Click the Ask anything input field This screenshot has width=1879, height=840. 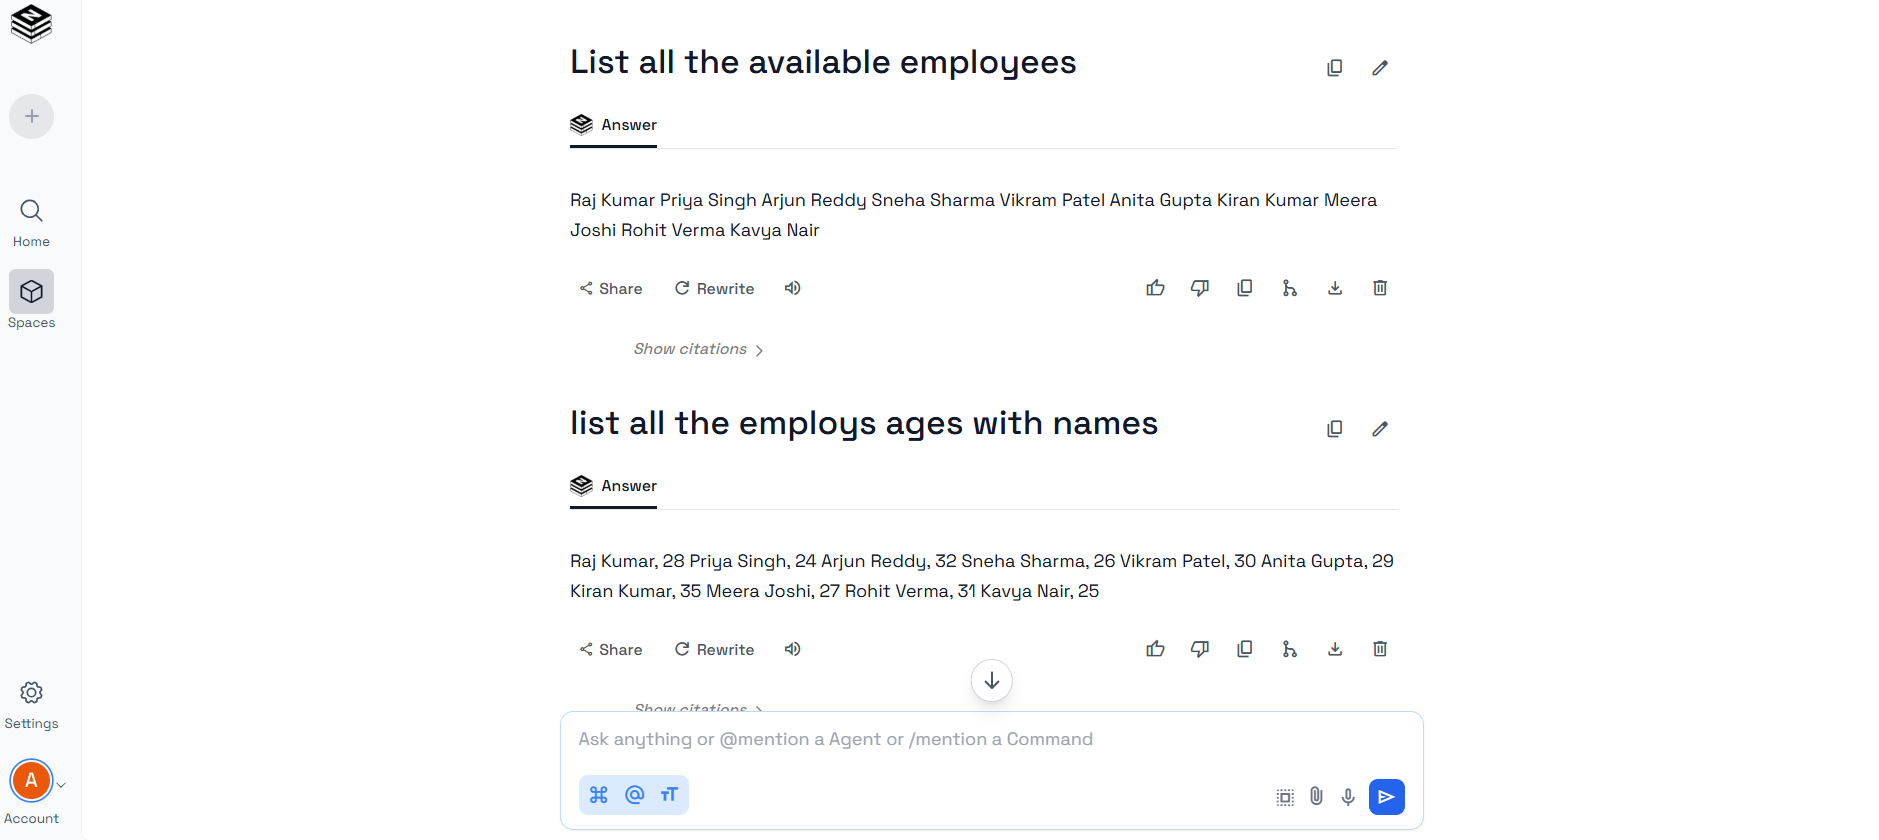(990, 739)
